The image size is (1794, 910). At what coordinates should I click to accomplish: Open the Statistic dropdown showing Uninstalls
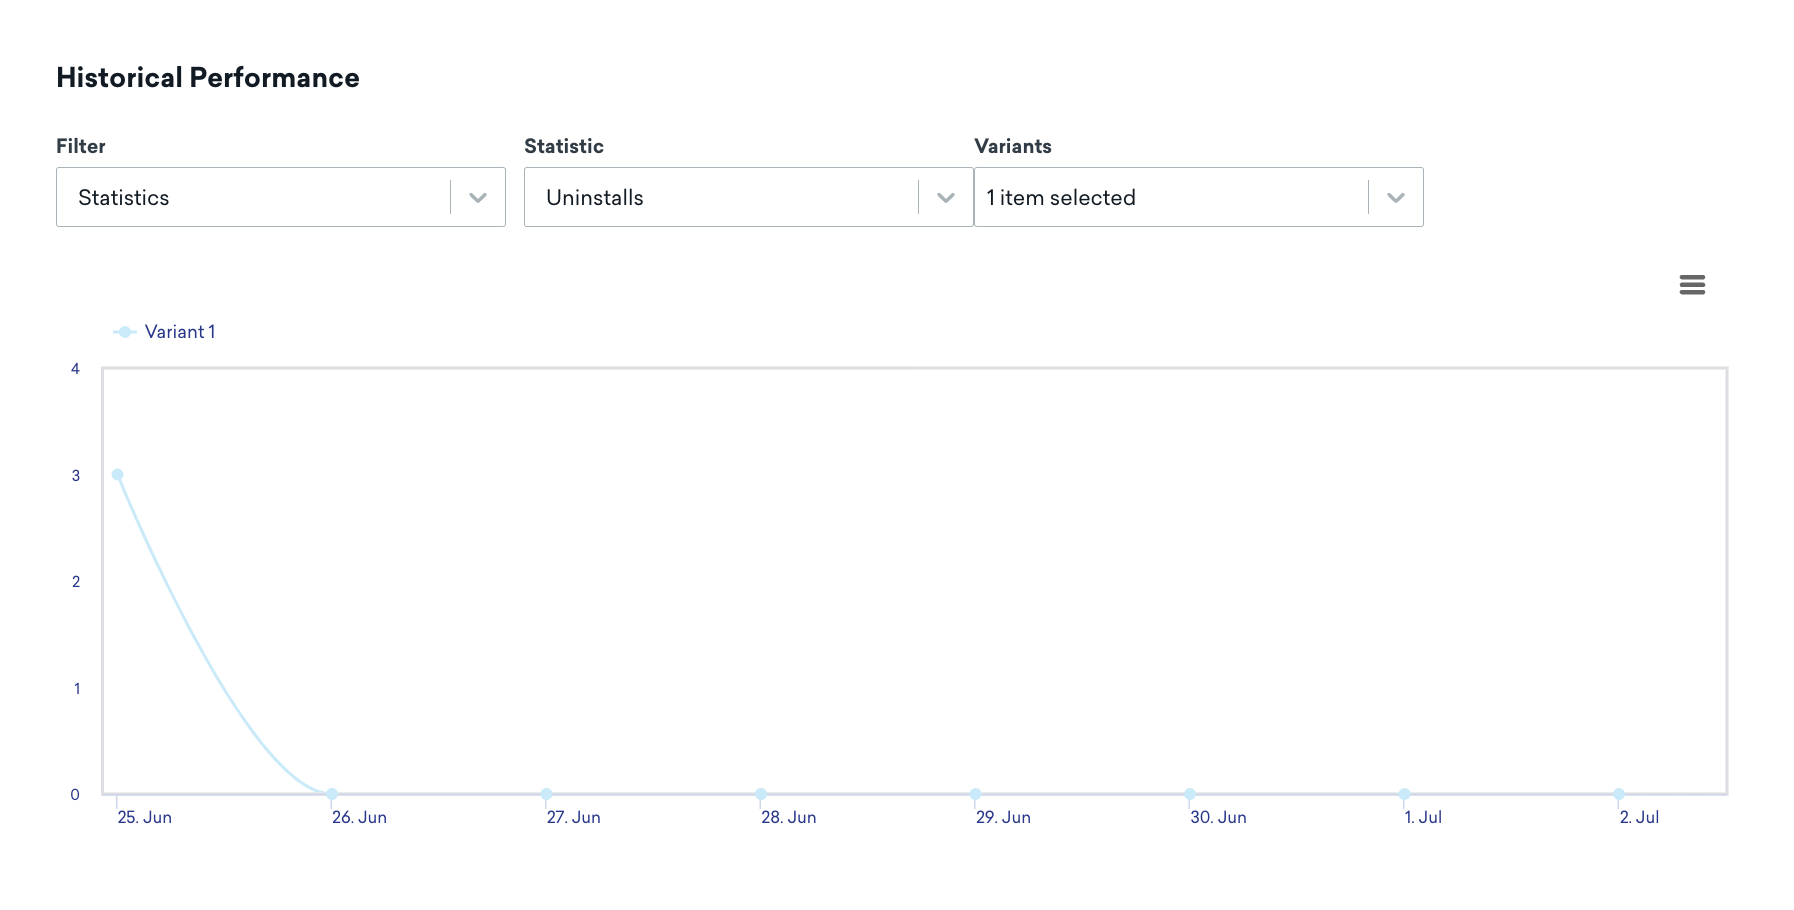click(x=749, y=197)
